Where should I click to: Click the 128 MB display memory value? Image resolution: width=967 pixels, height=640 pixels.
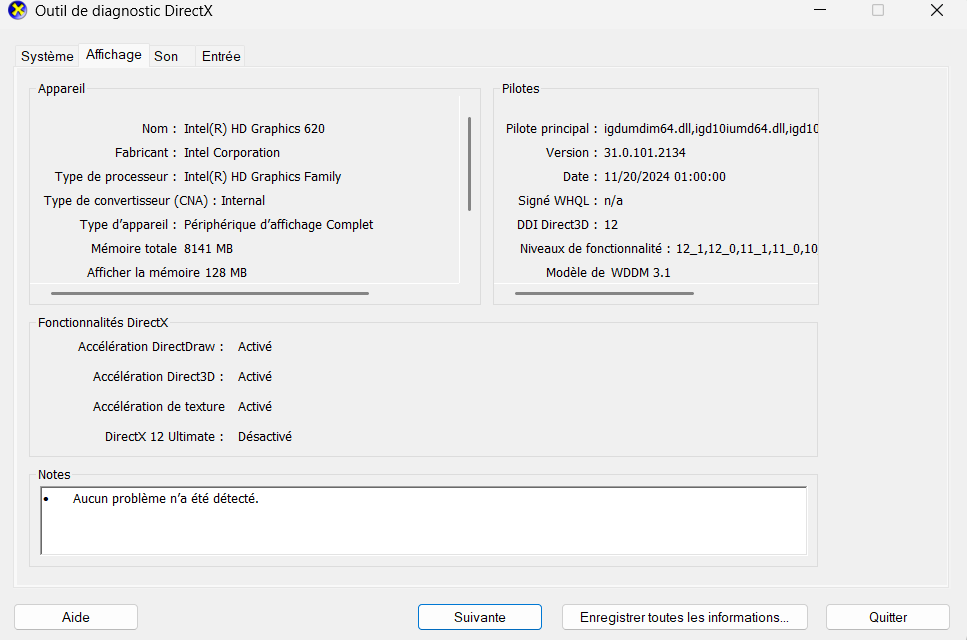click(226, 273)
